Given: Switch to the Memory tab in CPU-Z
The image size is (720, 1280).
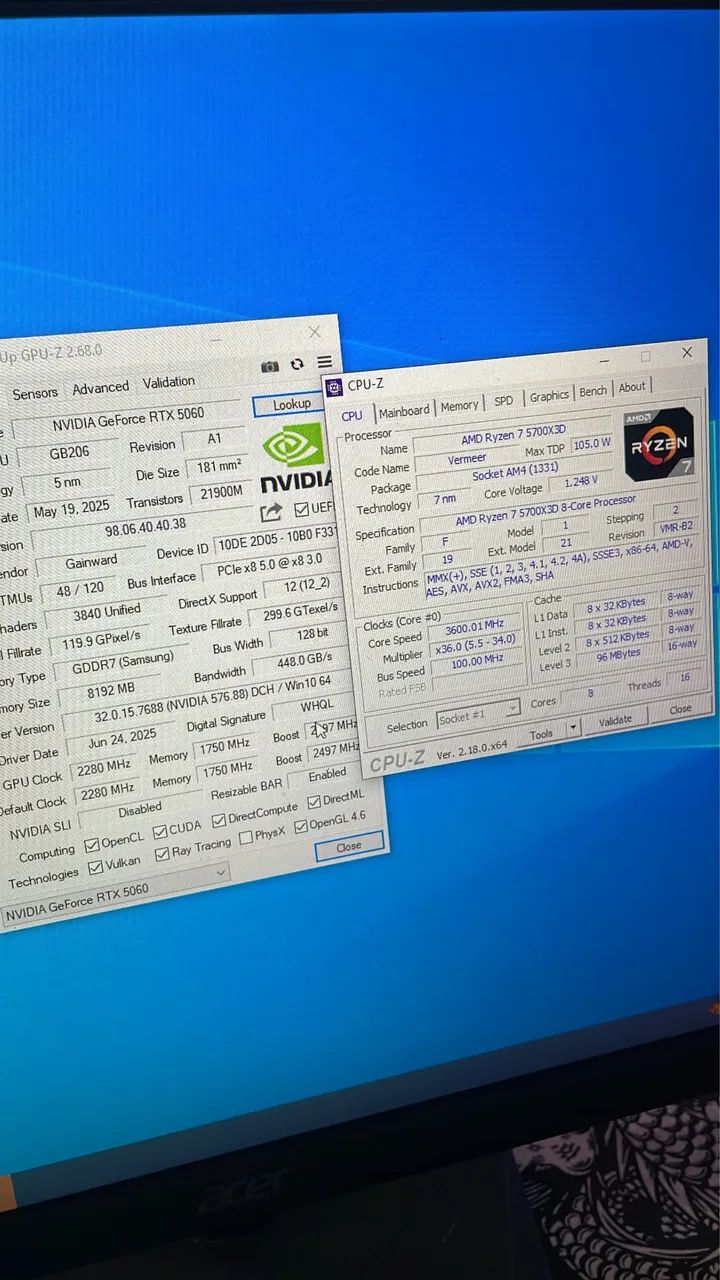Looking at the screenshot, I should [460, 406].
